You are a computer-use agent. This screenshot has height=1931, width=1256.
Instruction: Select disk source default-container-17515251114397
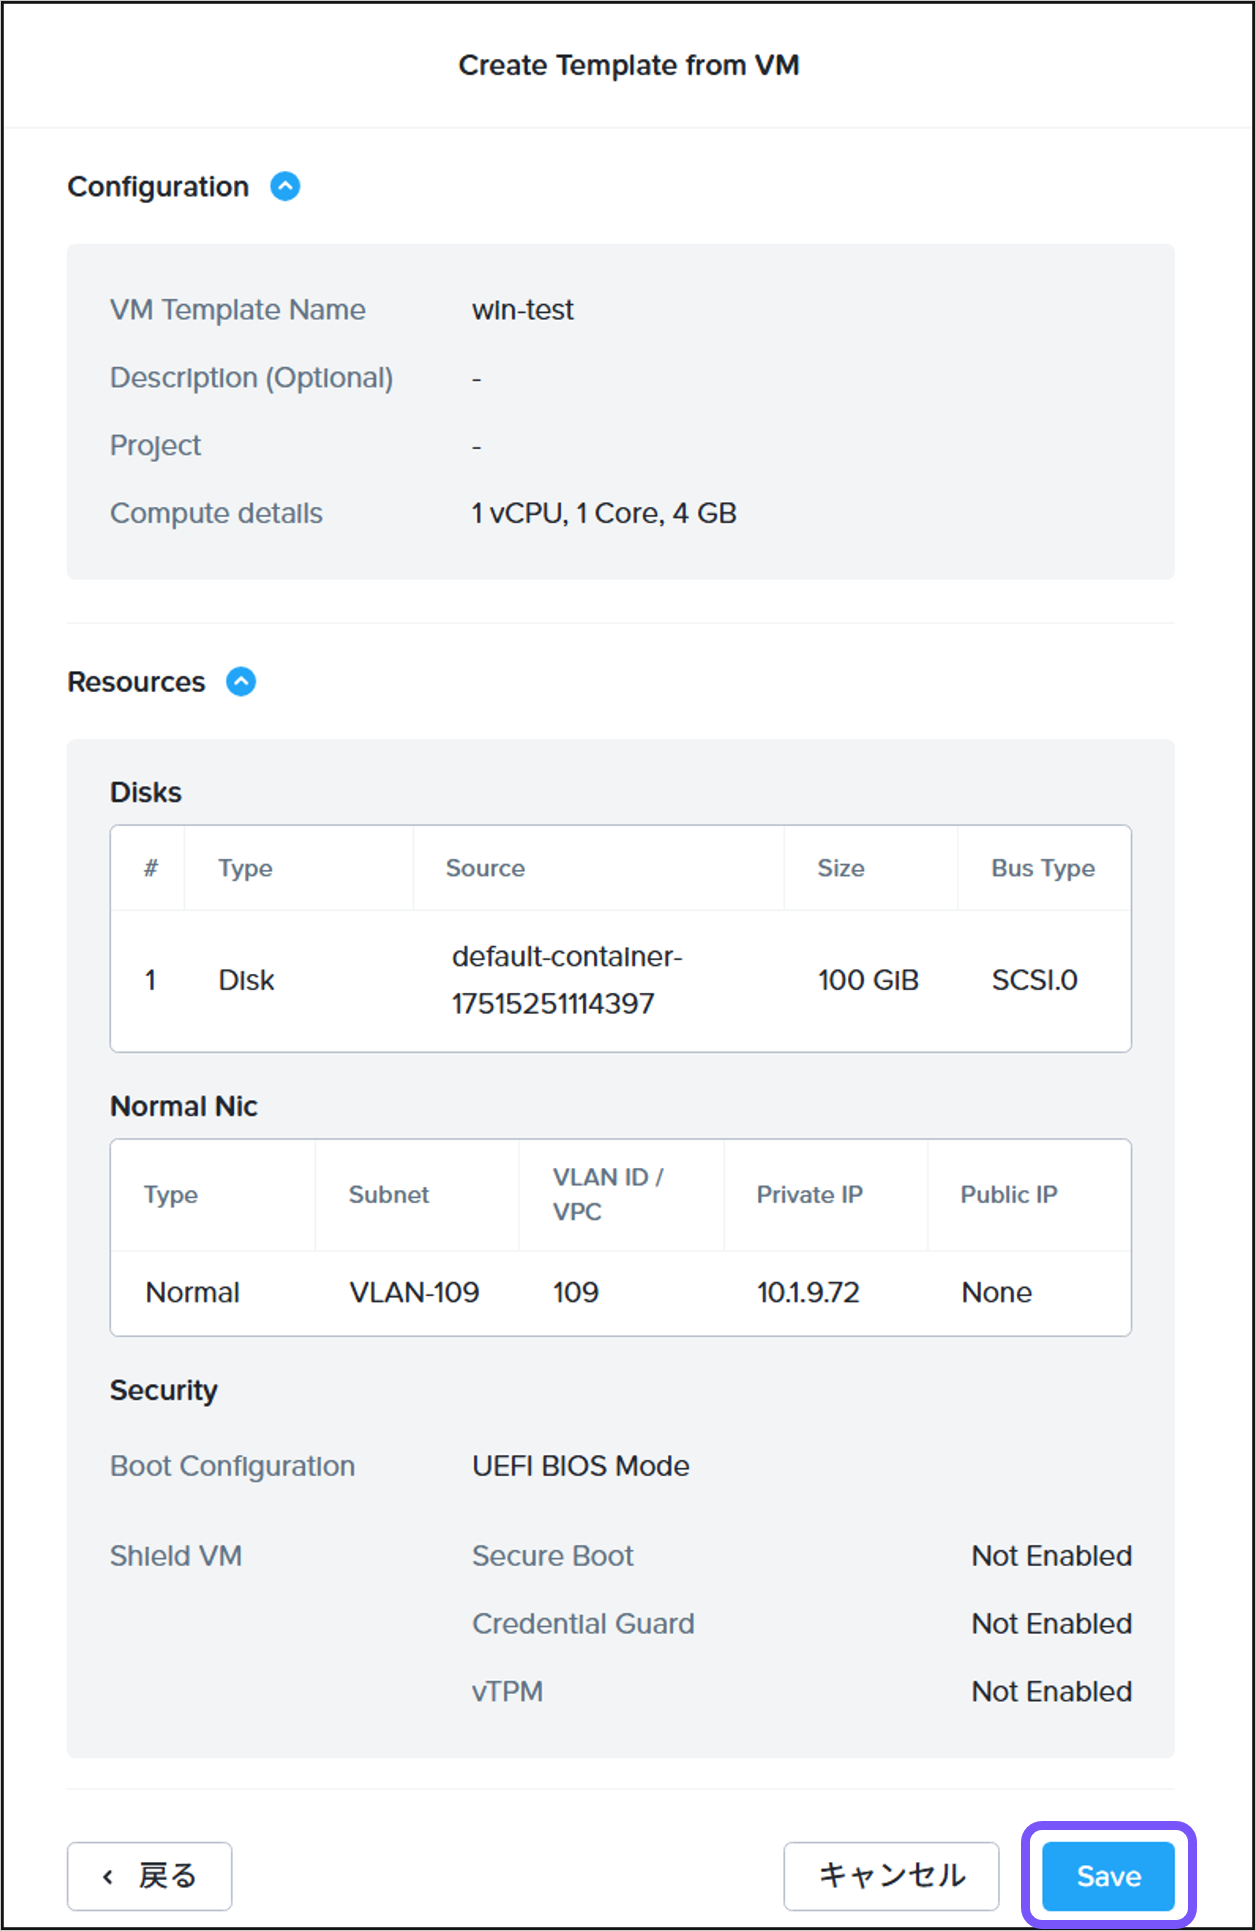(x=566, y=980)
